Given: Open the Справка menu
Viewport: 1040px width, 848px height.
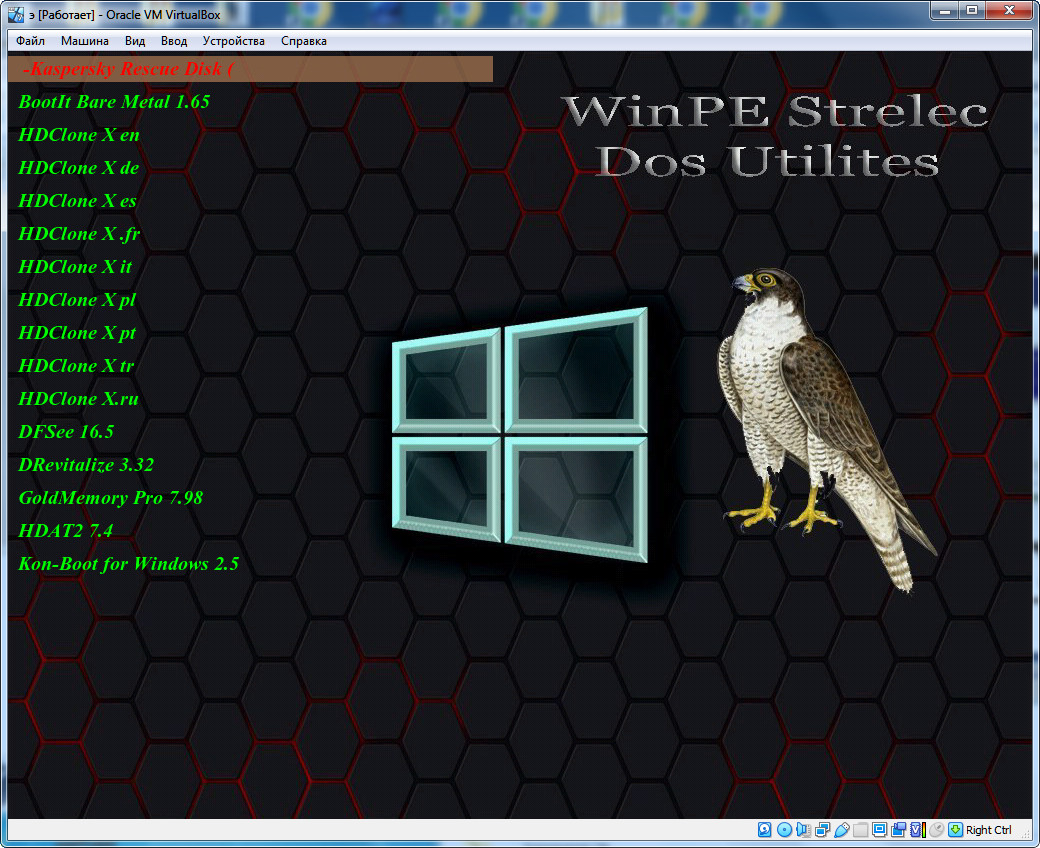Looking at the screenshot, I should (x=304, y=41).
